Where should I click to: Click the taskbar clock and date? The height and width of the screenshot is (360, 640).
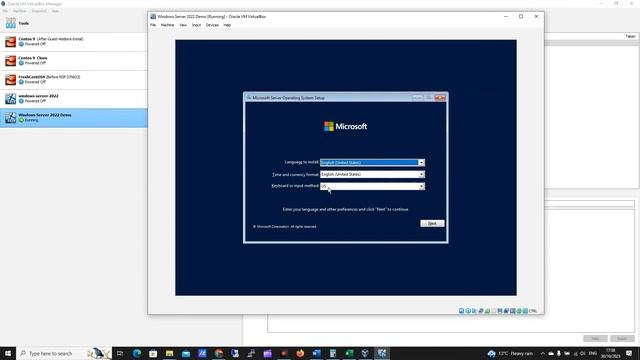point(611,353)
